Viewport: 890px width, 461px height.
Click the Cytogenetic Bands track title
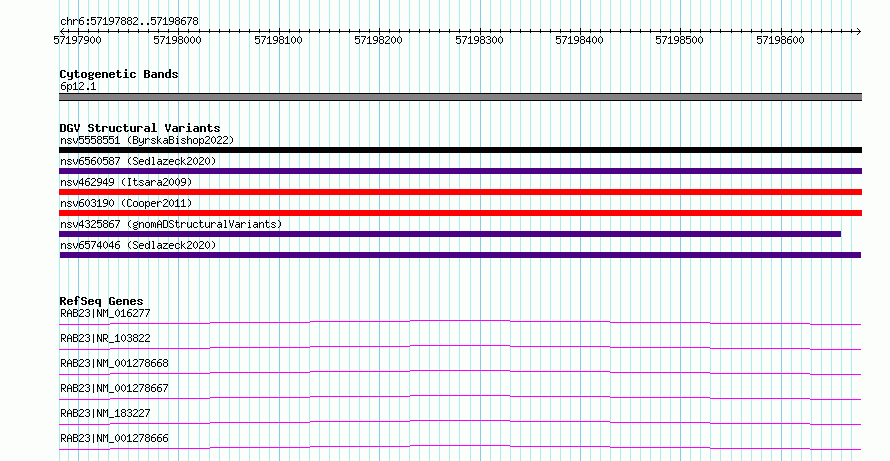coord(119,74)
